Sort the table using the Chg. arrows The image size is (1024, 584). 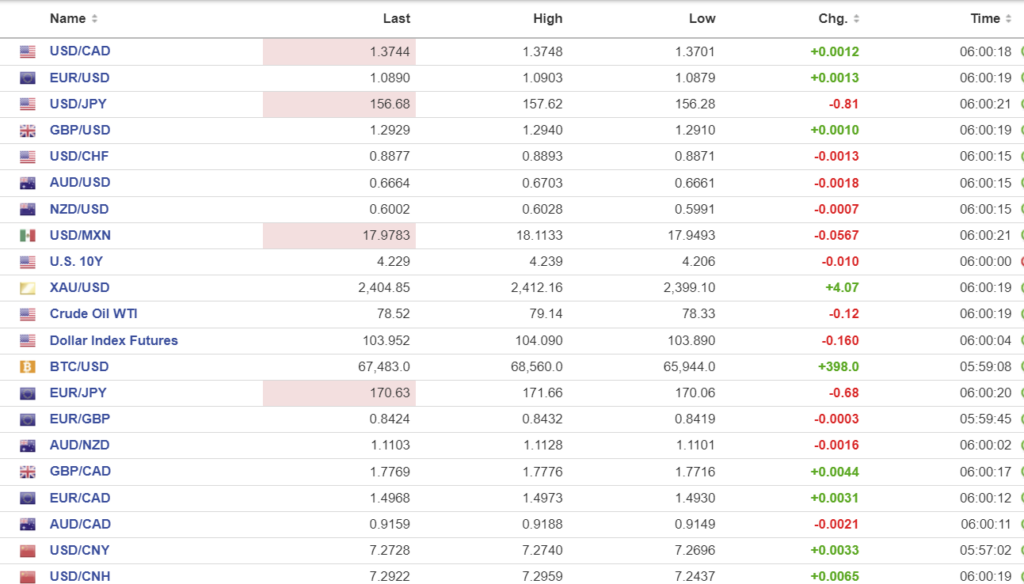click(855, 19)
